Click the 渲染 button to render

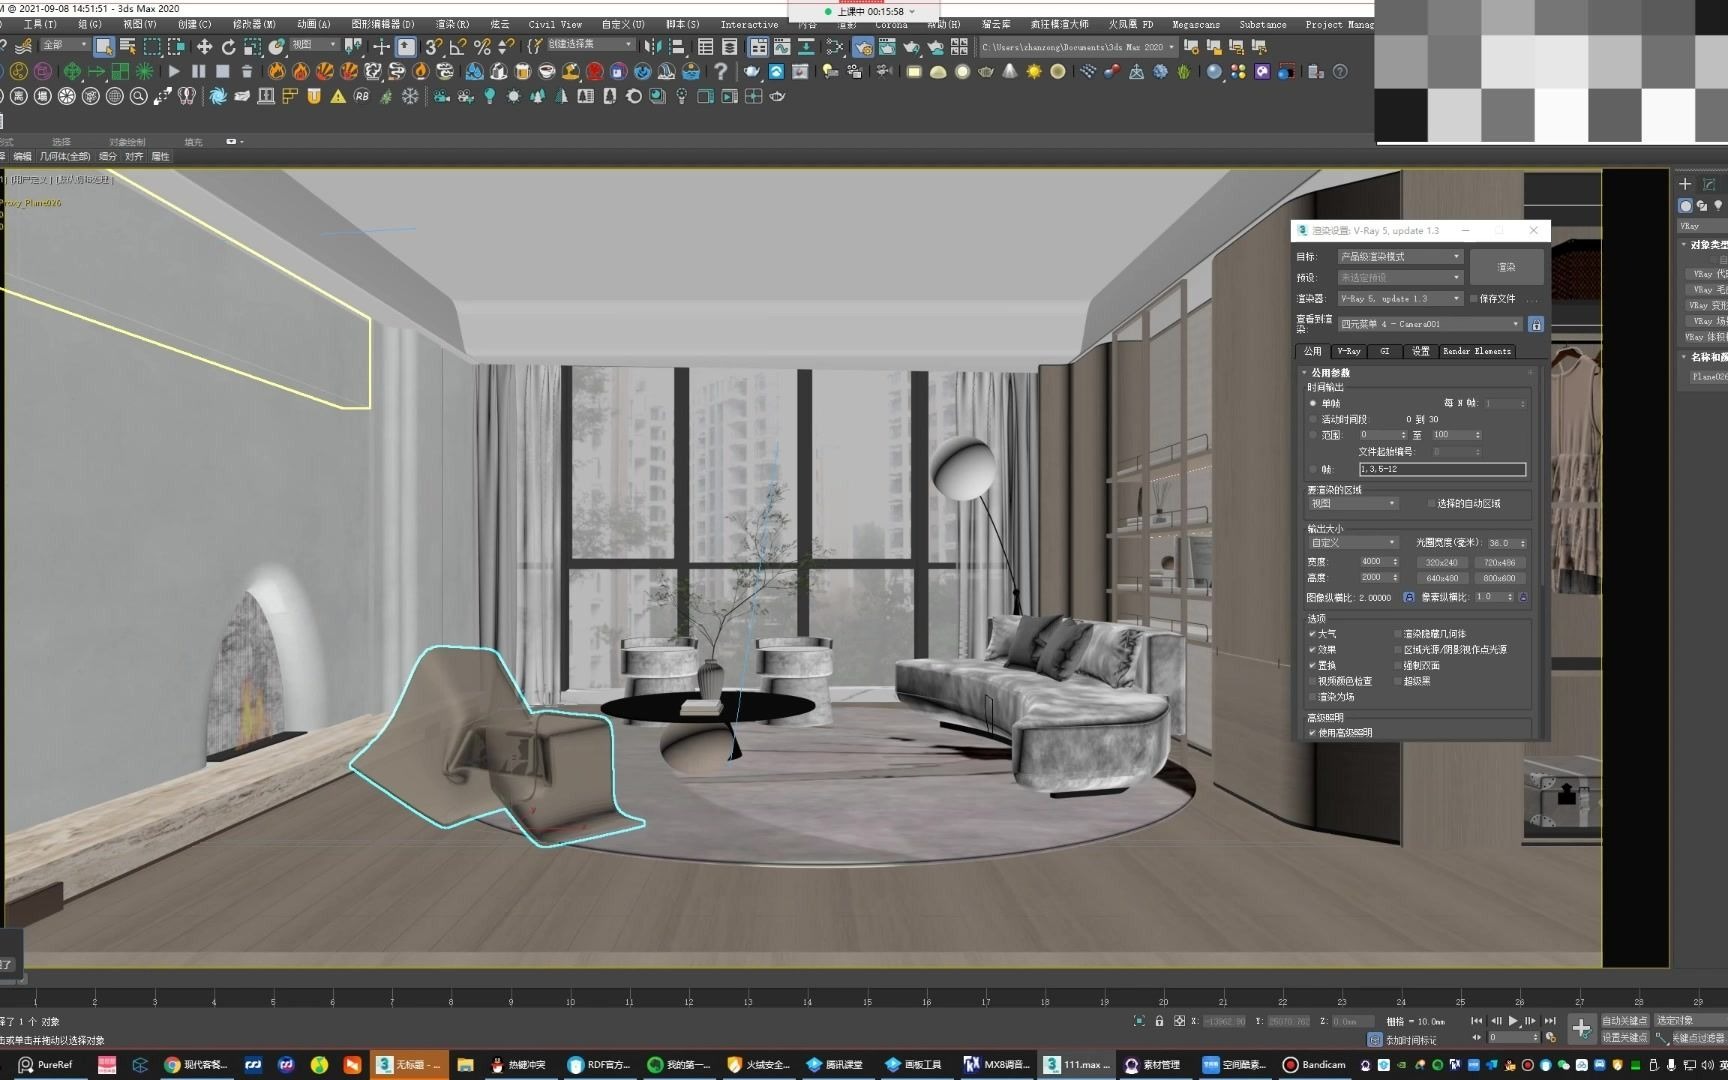[1505, 267]
